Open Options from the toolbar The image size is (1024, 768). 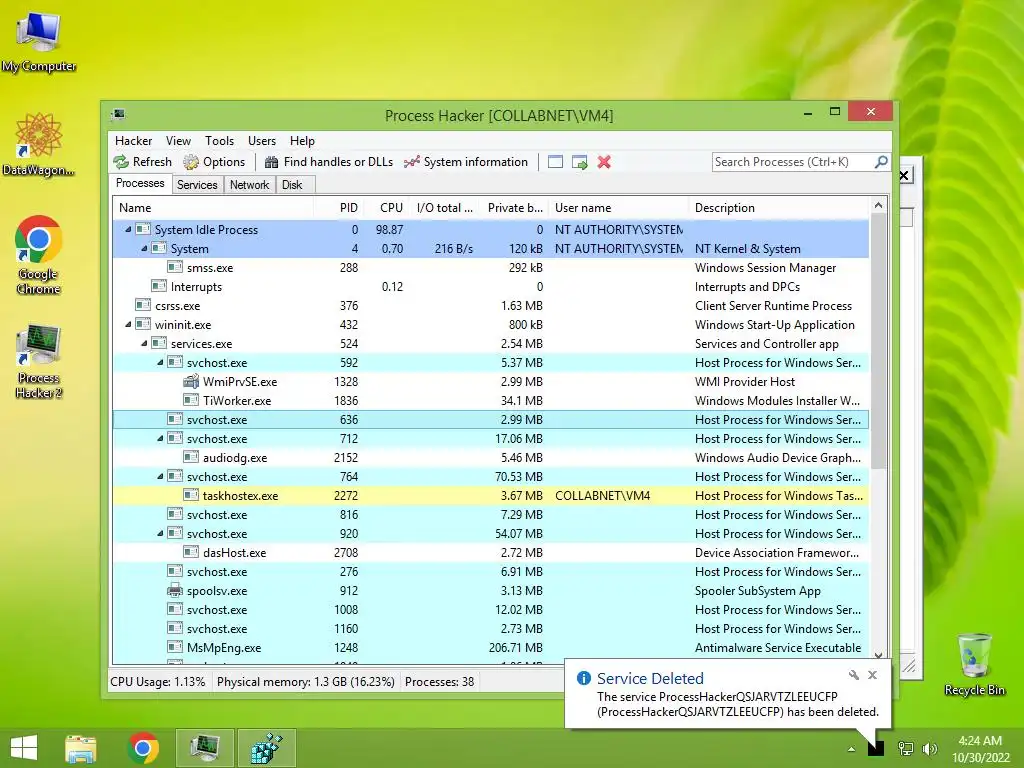[x=214, y=162]
